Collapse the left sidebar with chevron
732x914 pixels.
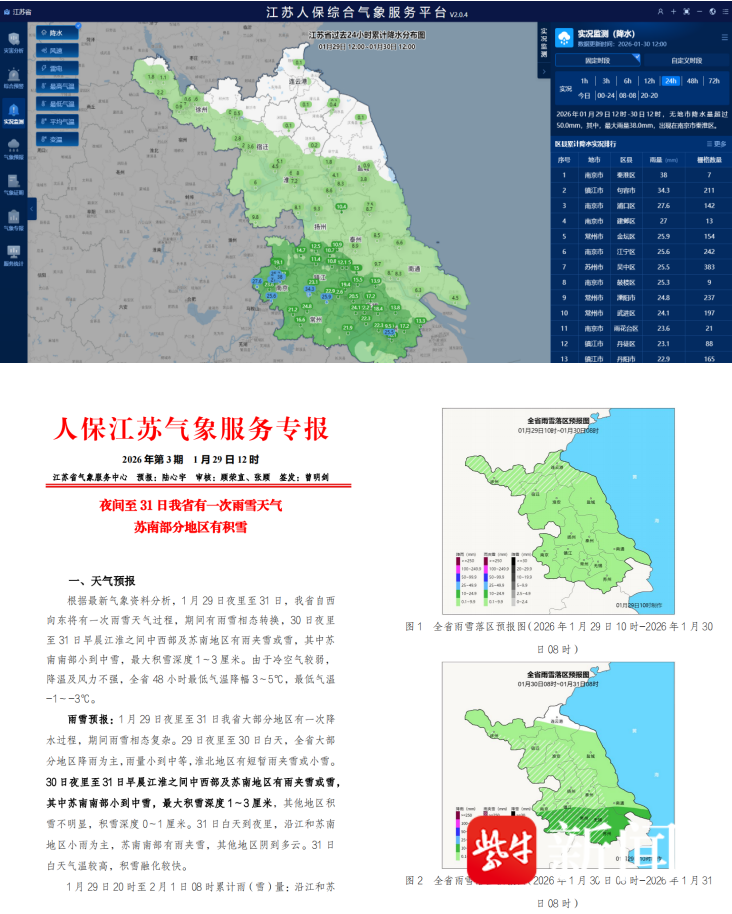pos(31,208)
